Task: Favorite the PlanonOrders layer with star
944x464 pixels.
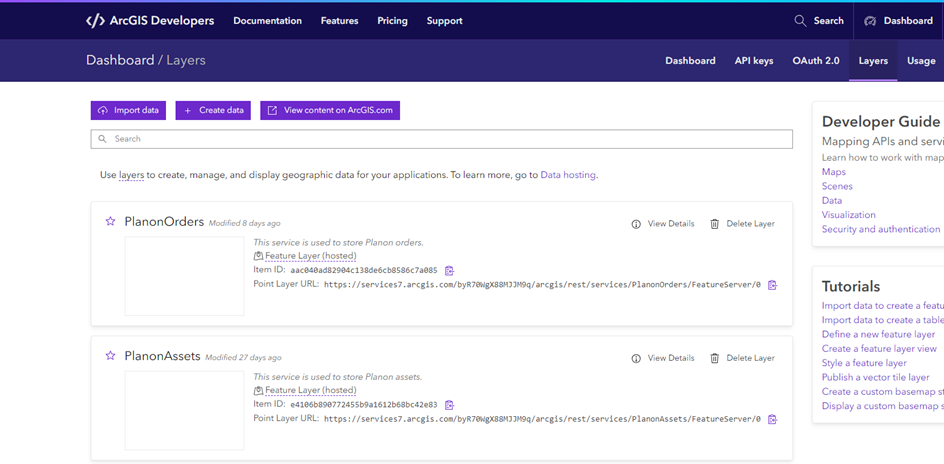Action: [110, 221]
